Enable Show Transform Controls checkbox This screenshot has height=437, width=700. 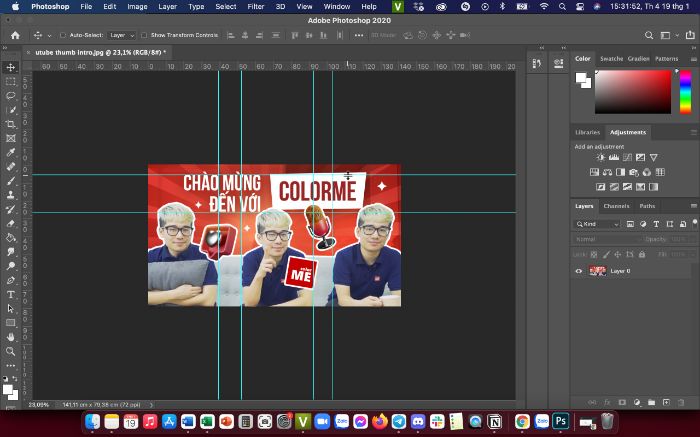pos(144,35)
